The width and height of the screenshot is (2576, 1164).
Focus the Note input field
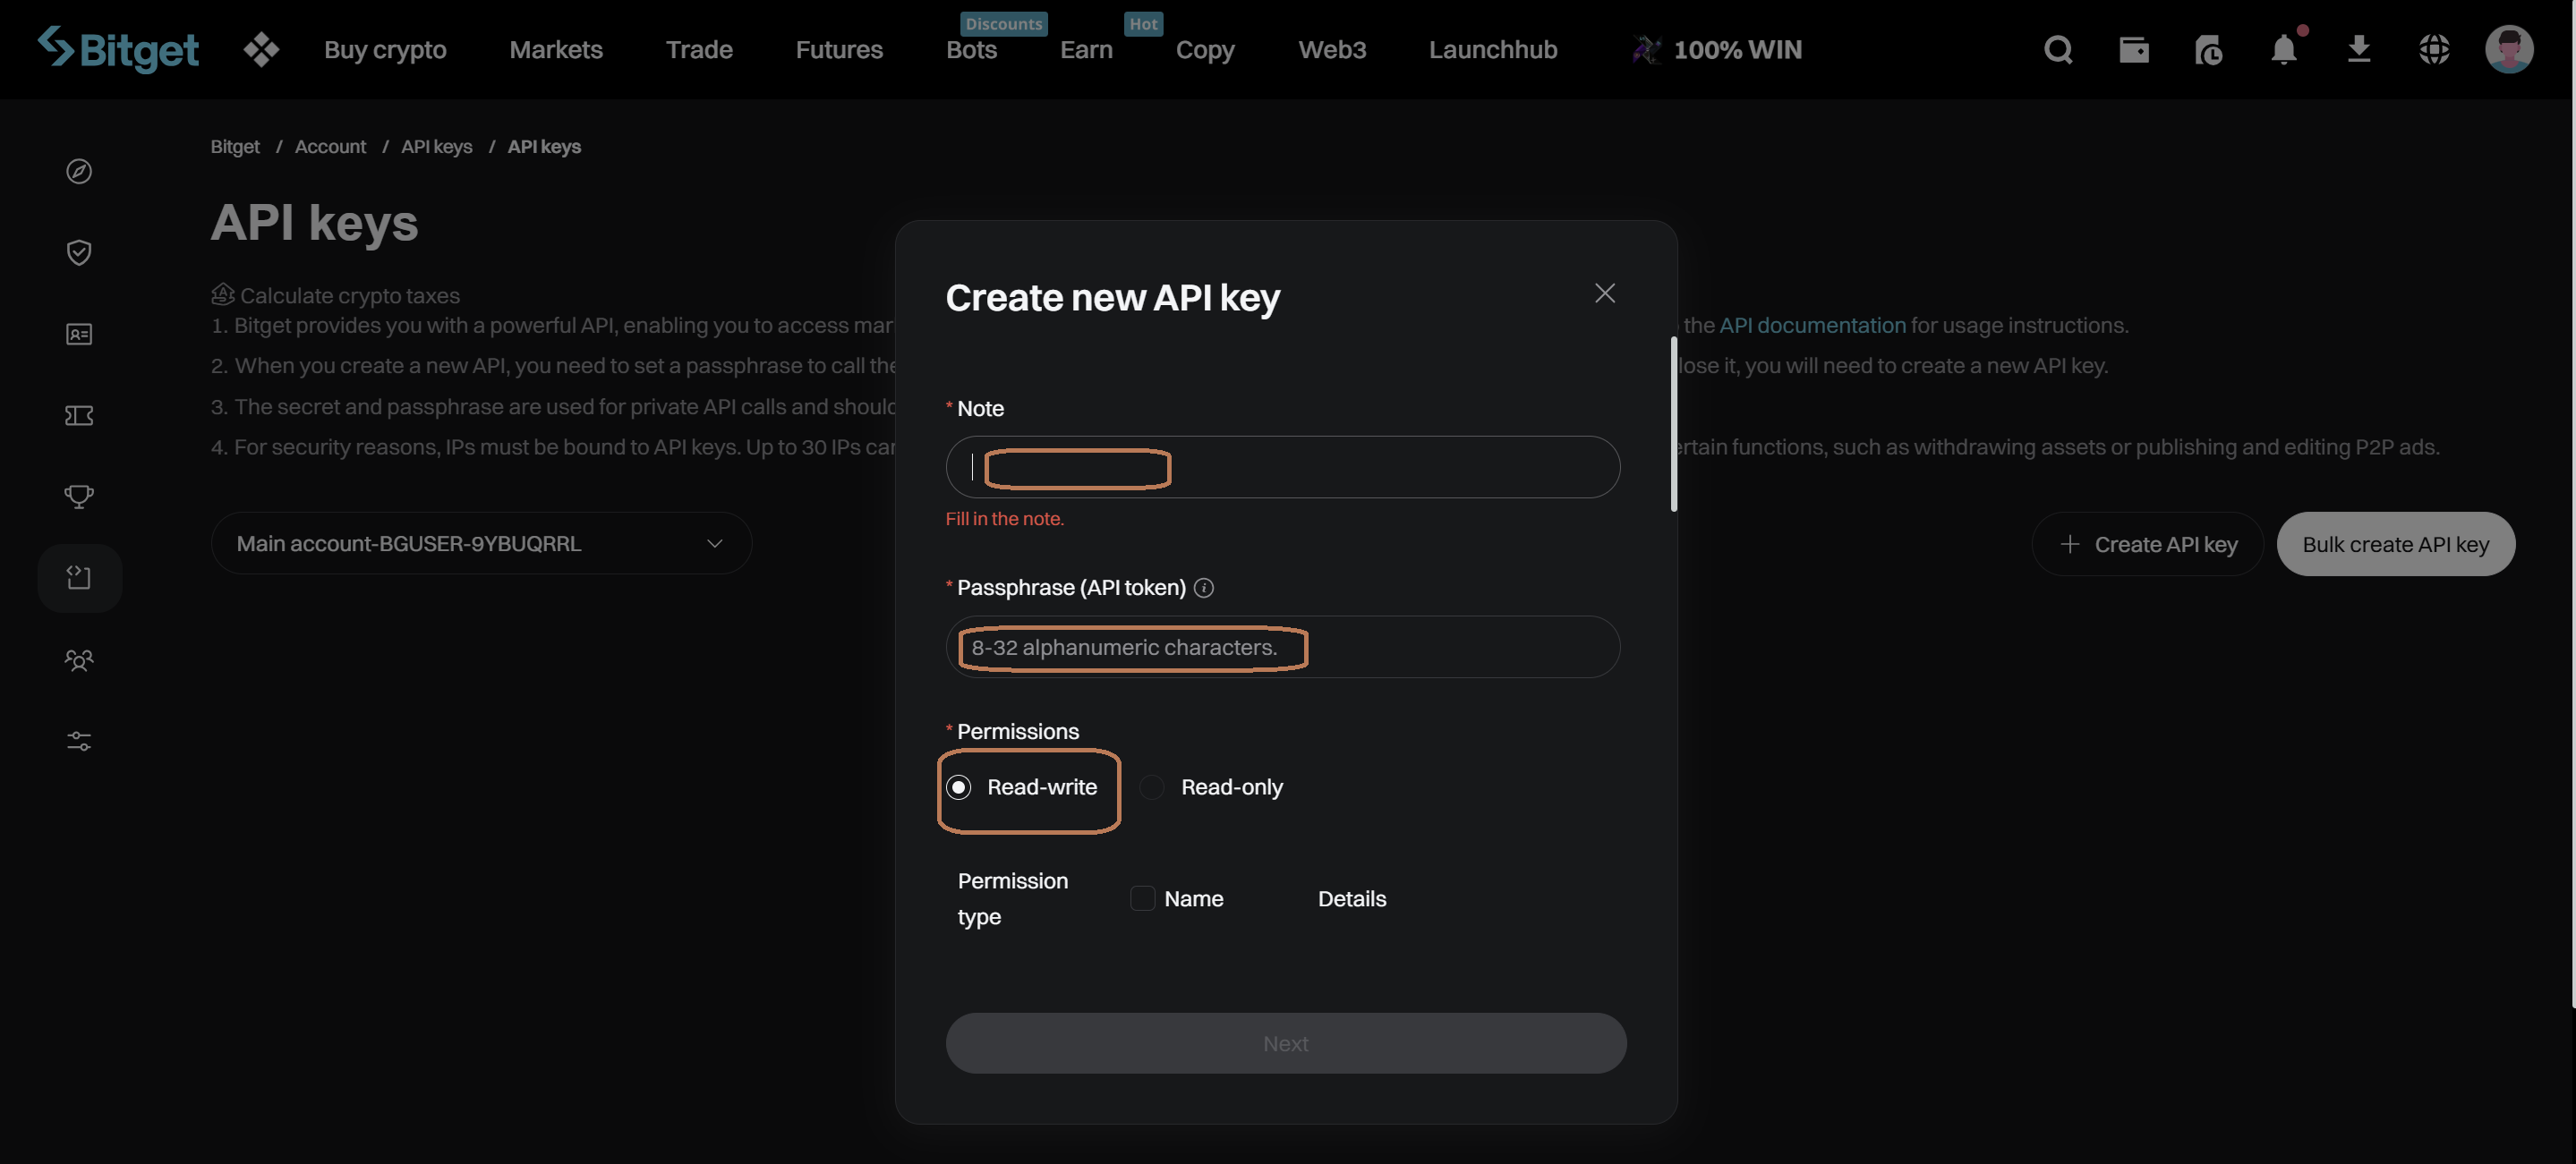tap(1283, 468)
